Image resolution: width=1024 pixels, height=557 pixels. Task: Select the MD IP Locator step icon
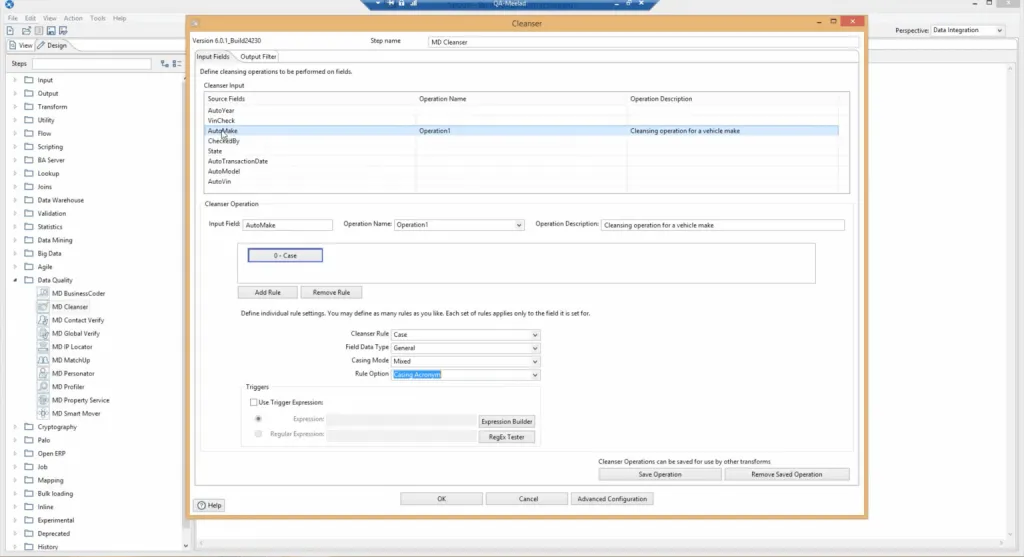point(43,347)
